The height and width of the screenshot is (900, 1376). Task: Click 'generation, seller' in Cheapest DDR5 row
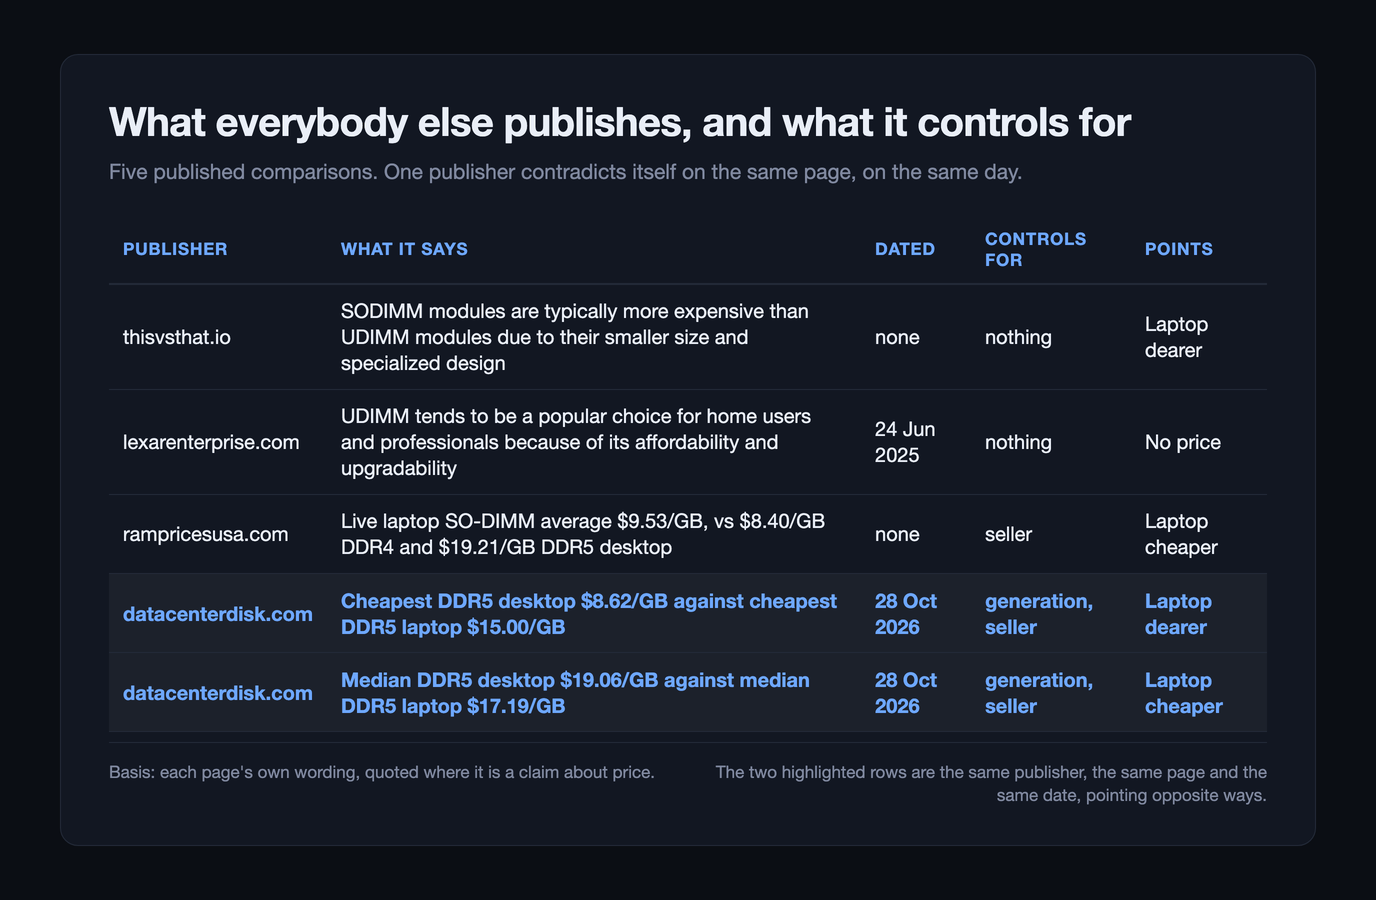[x=1039, y=614]
